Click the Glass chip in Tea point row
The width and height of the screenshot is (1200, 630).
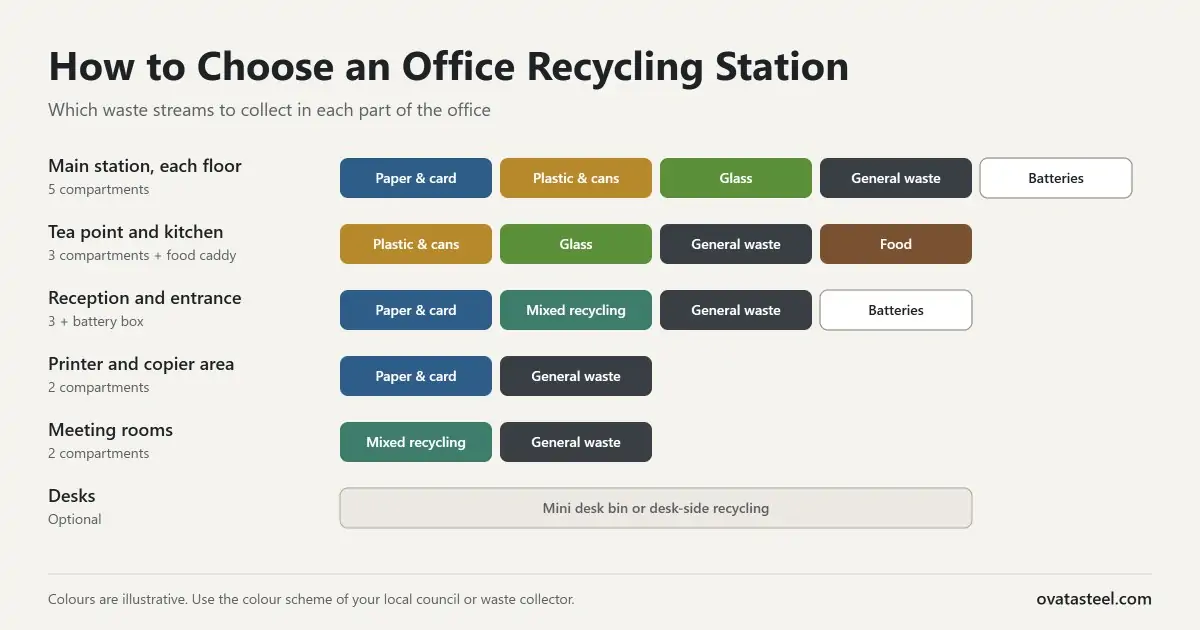[576, 244]
